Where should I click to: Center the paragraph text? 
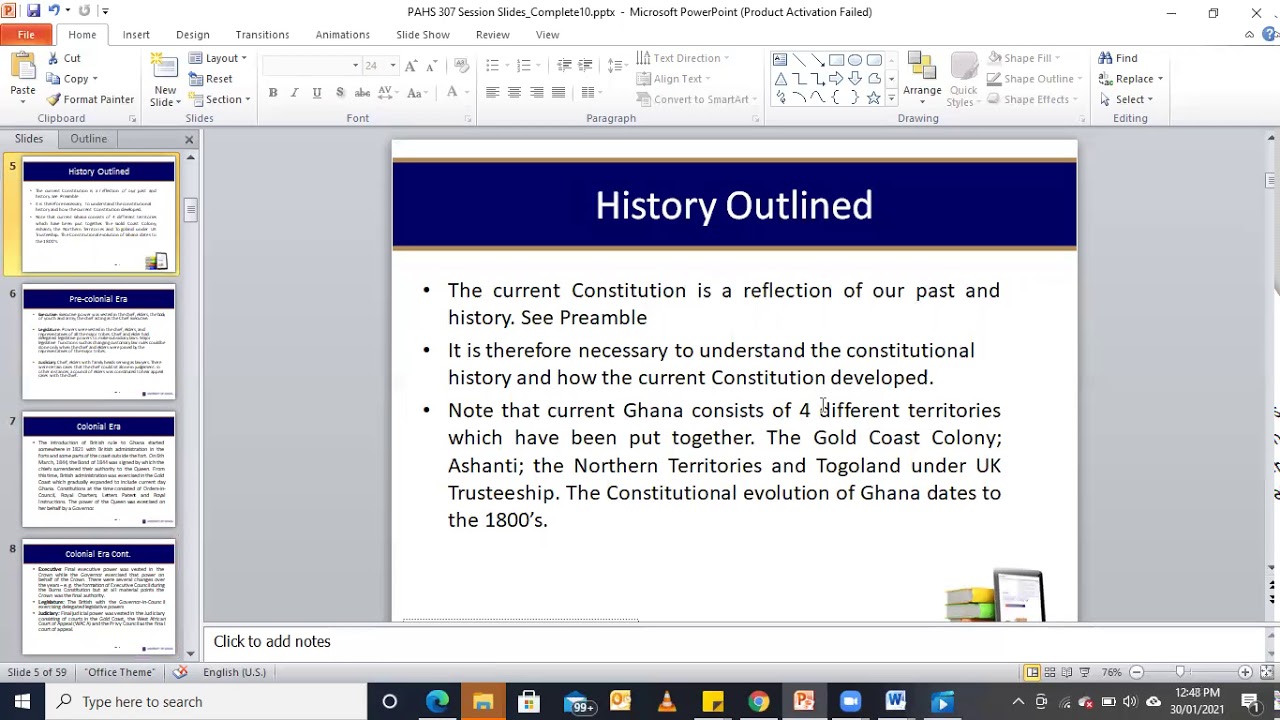(x=514, y=92)
